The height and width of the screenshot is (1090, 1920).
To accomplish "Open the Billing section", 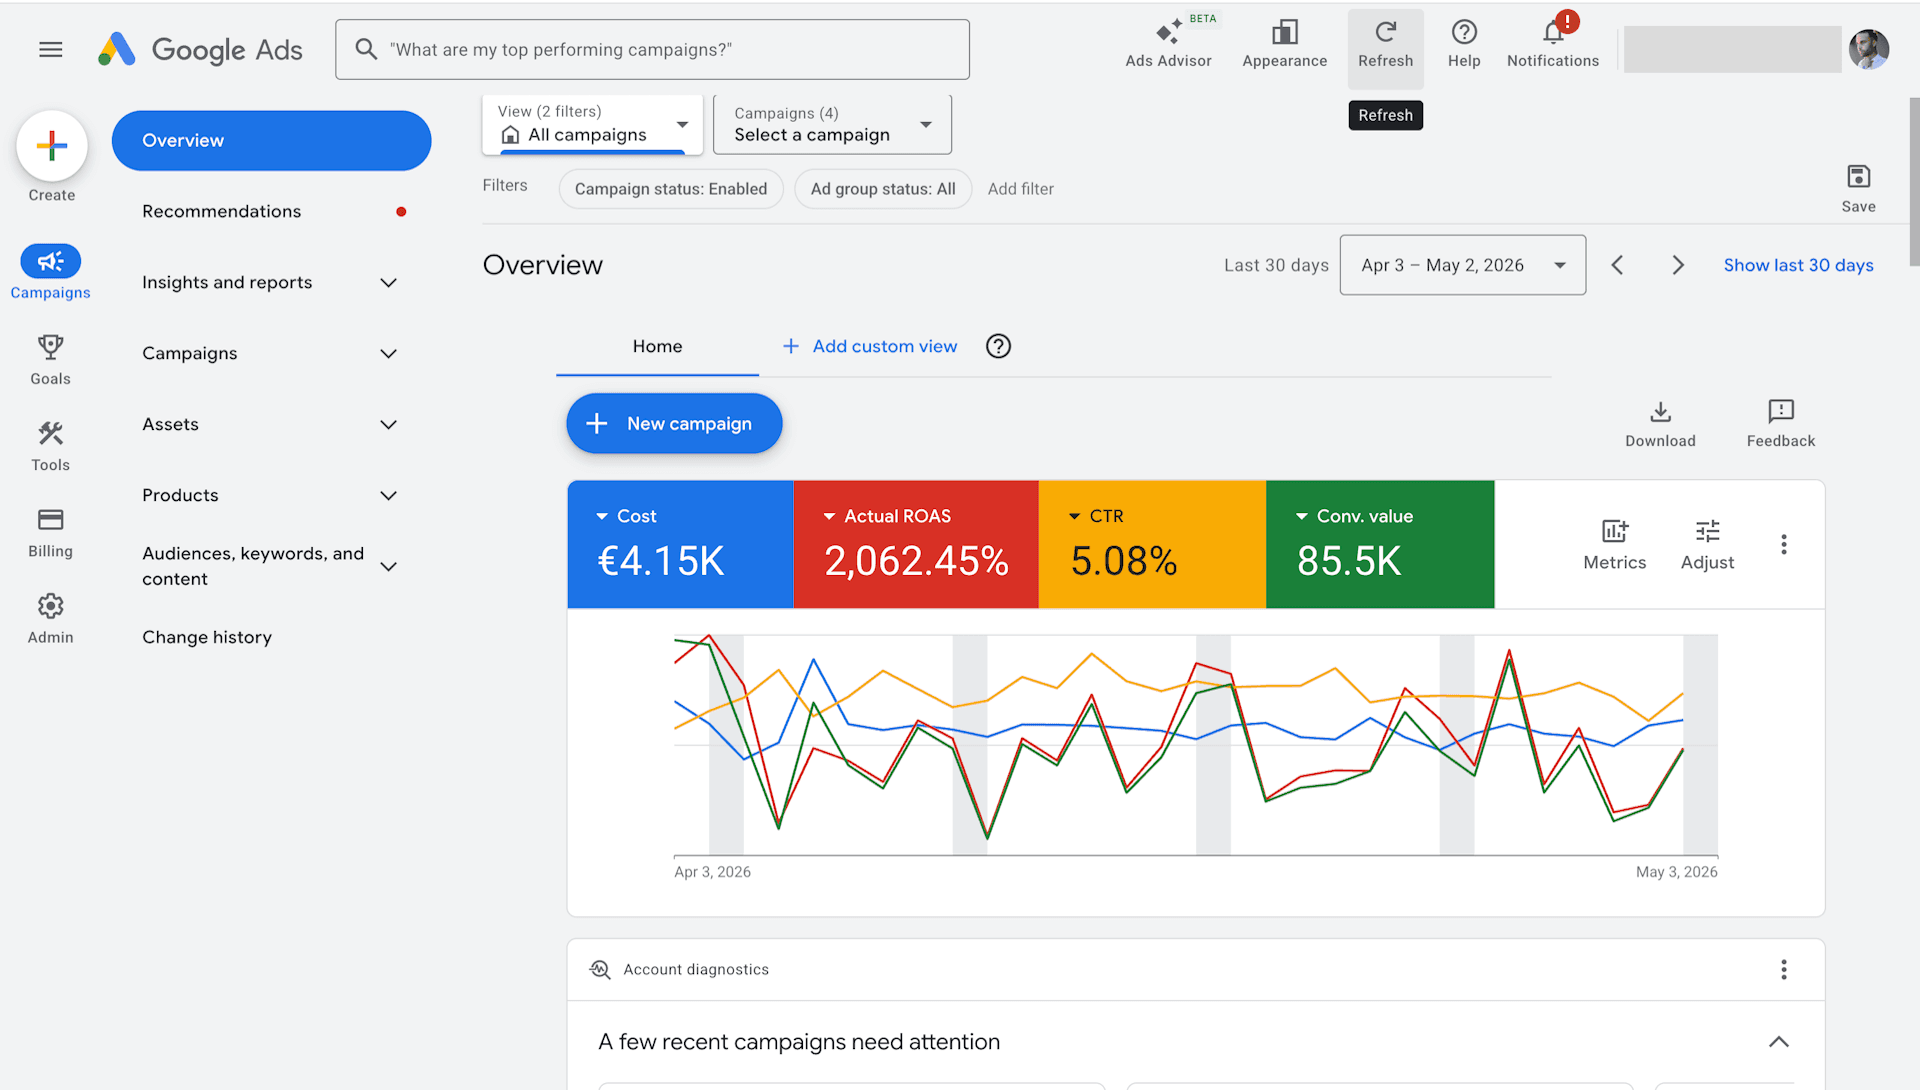I will pyautogui.click(x=51, y=532).
